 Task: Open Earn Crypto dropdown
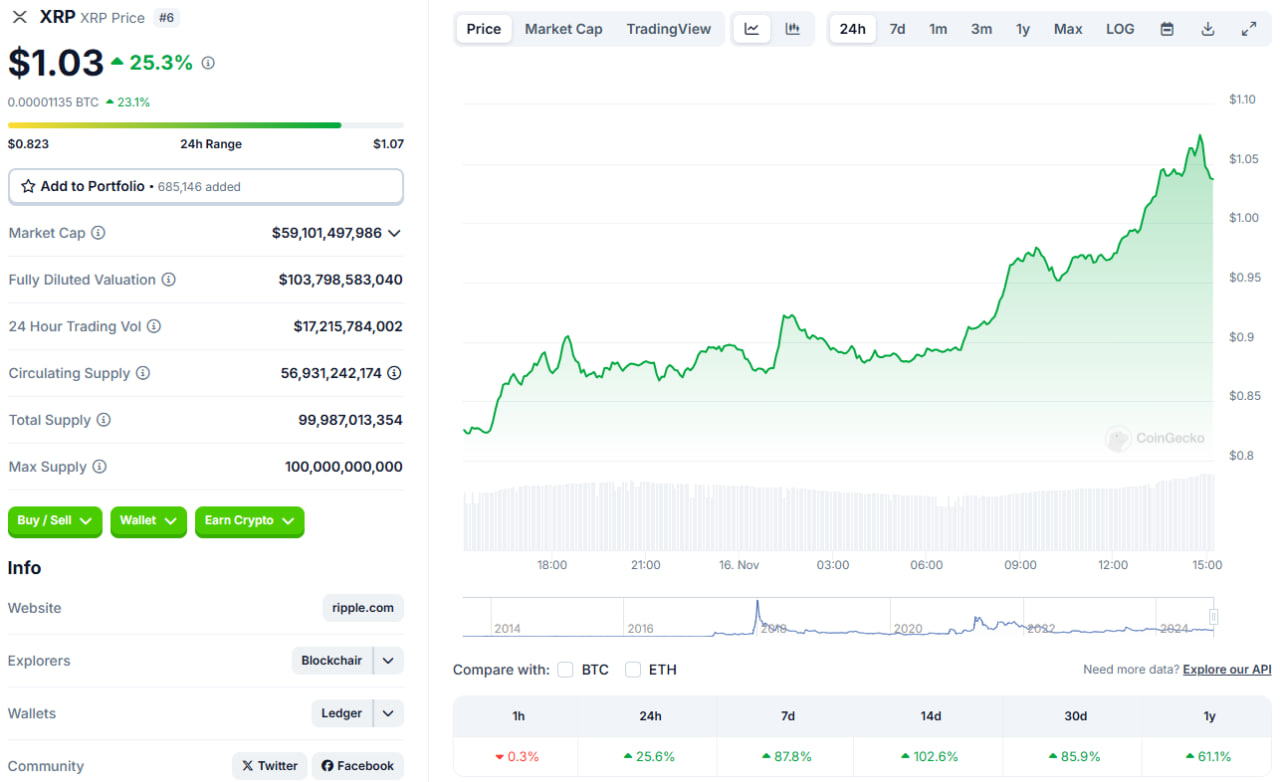[250, 521]
